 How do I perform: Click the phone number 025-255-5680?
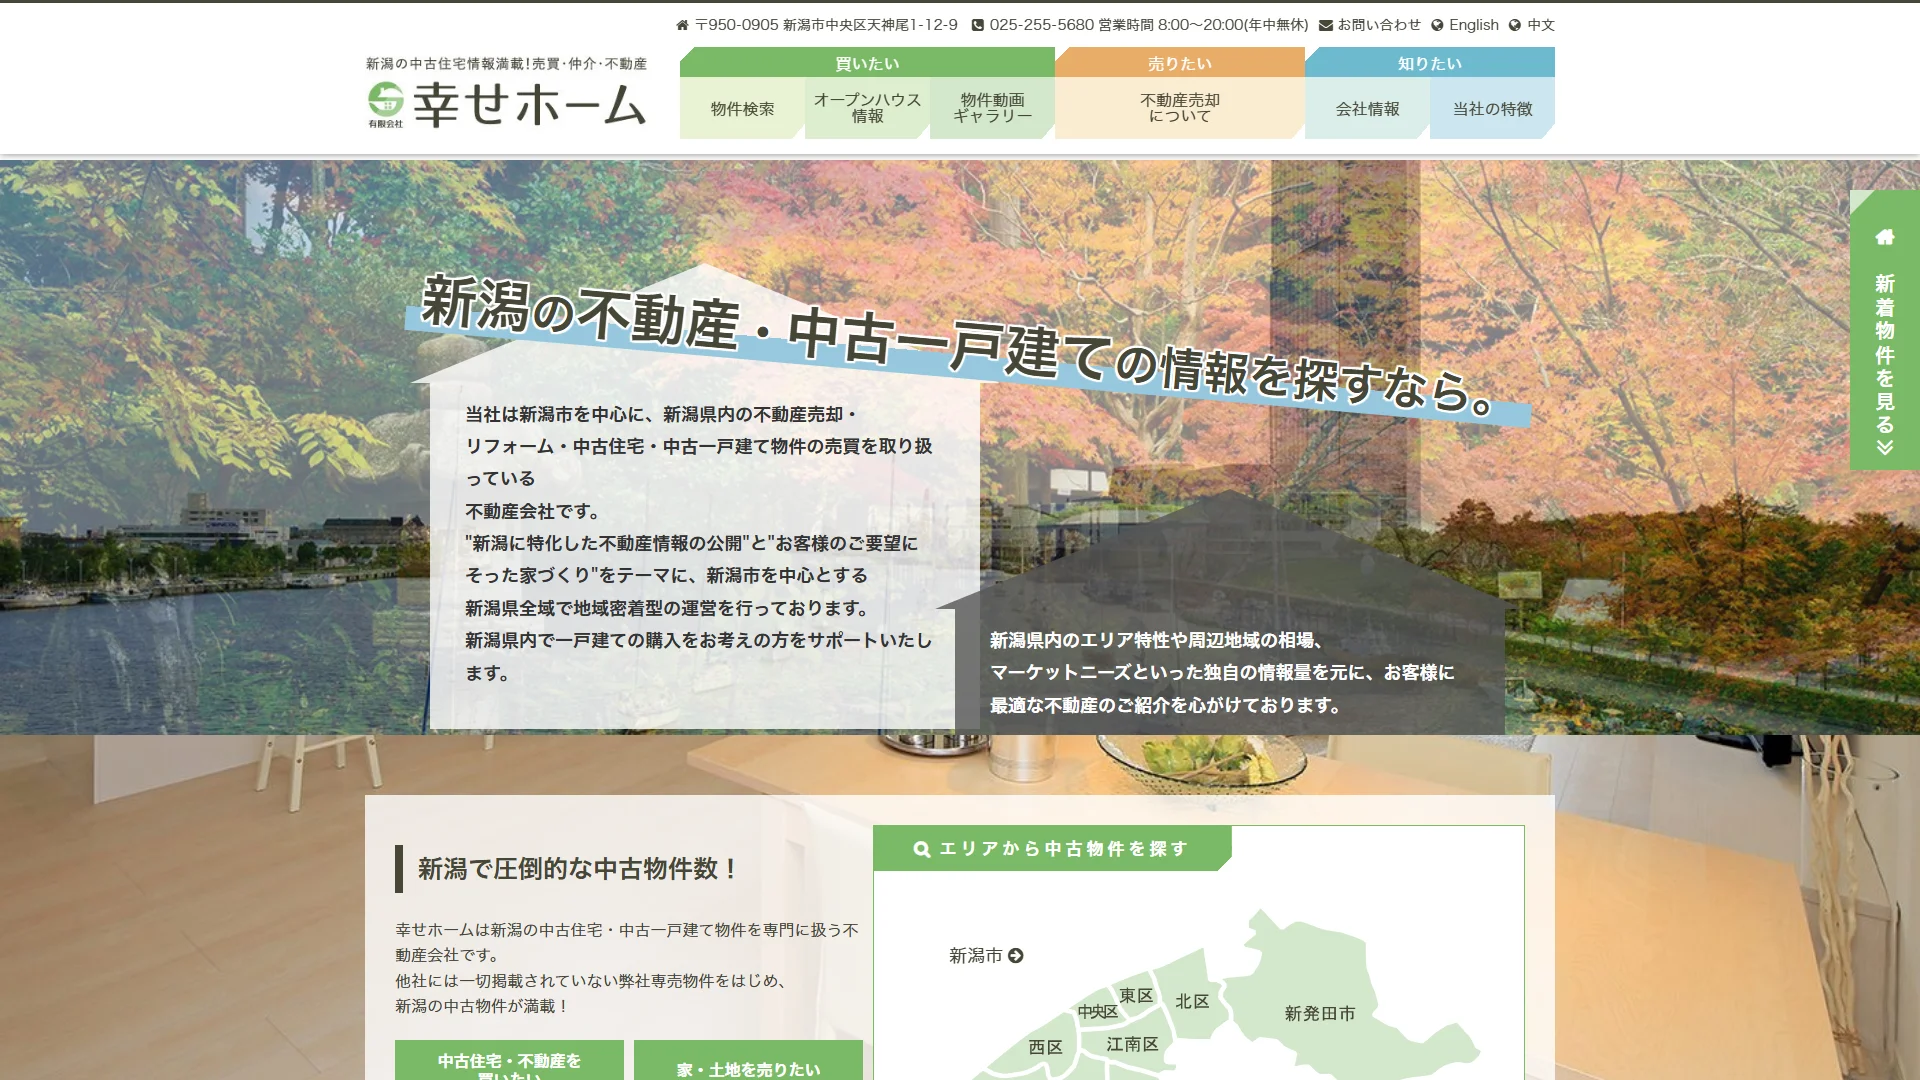pos(1041,25)
